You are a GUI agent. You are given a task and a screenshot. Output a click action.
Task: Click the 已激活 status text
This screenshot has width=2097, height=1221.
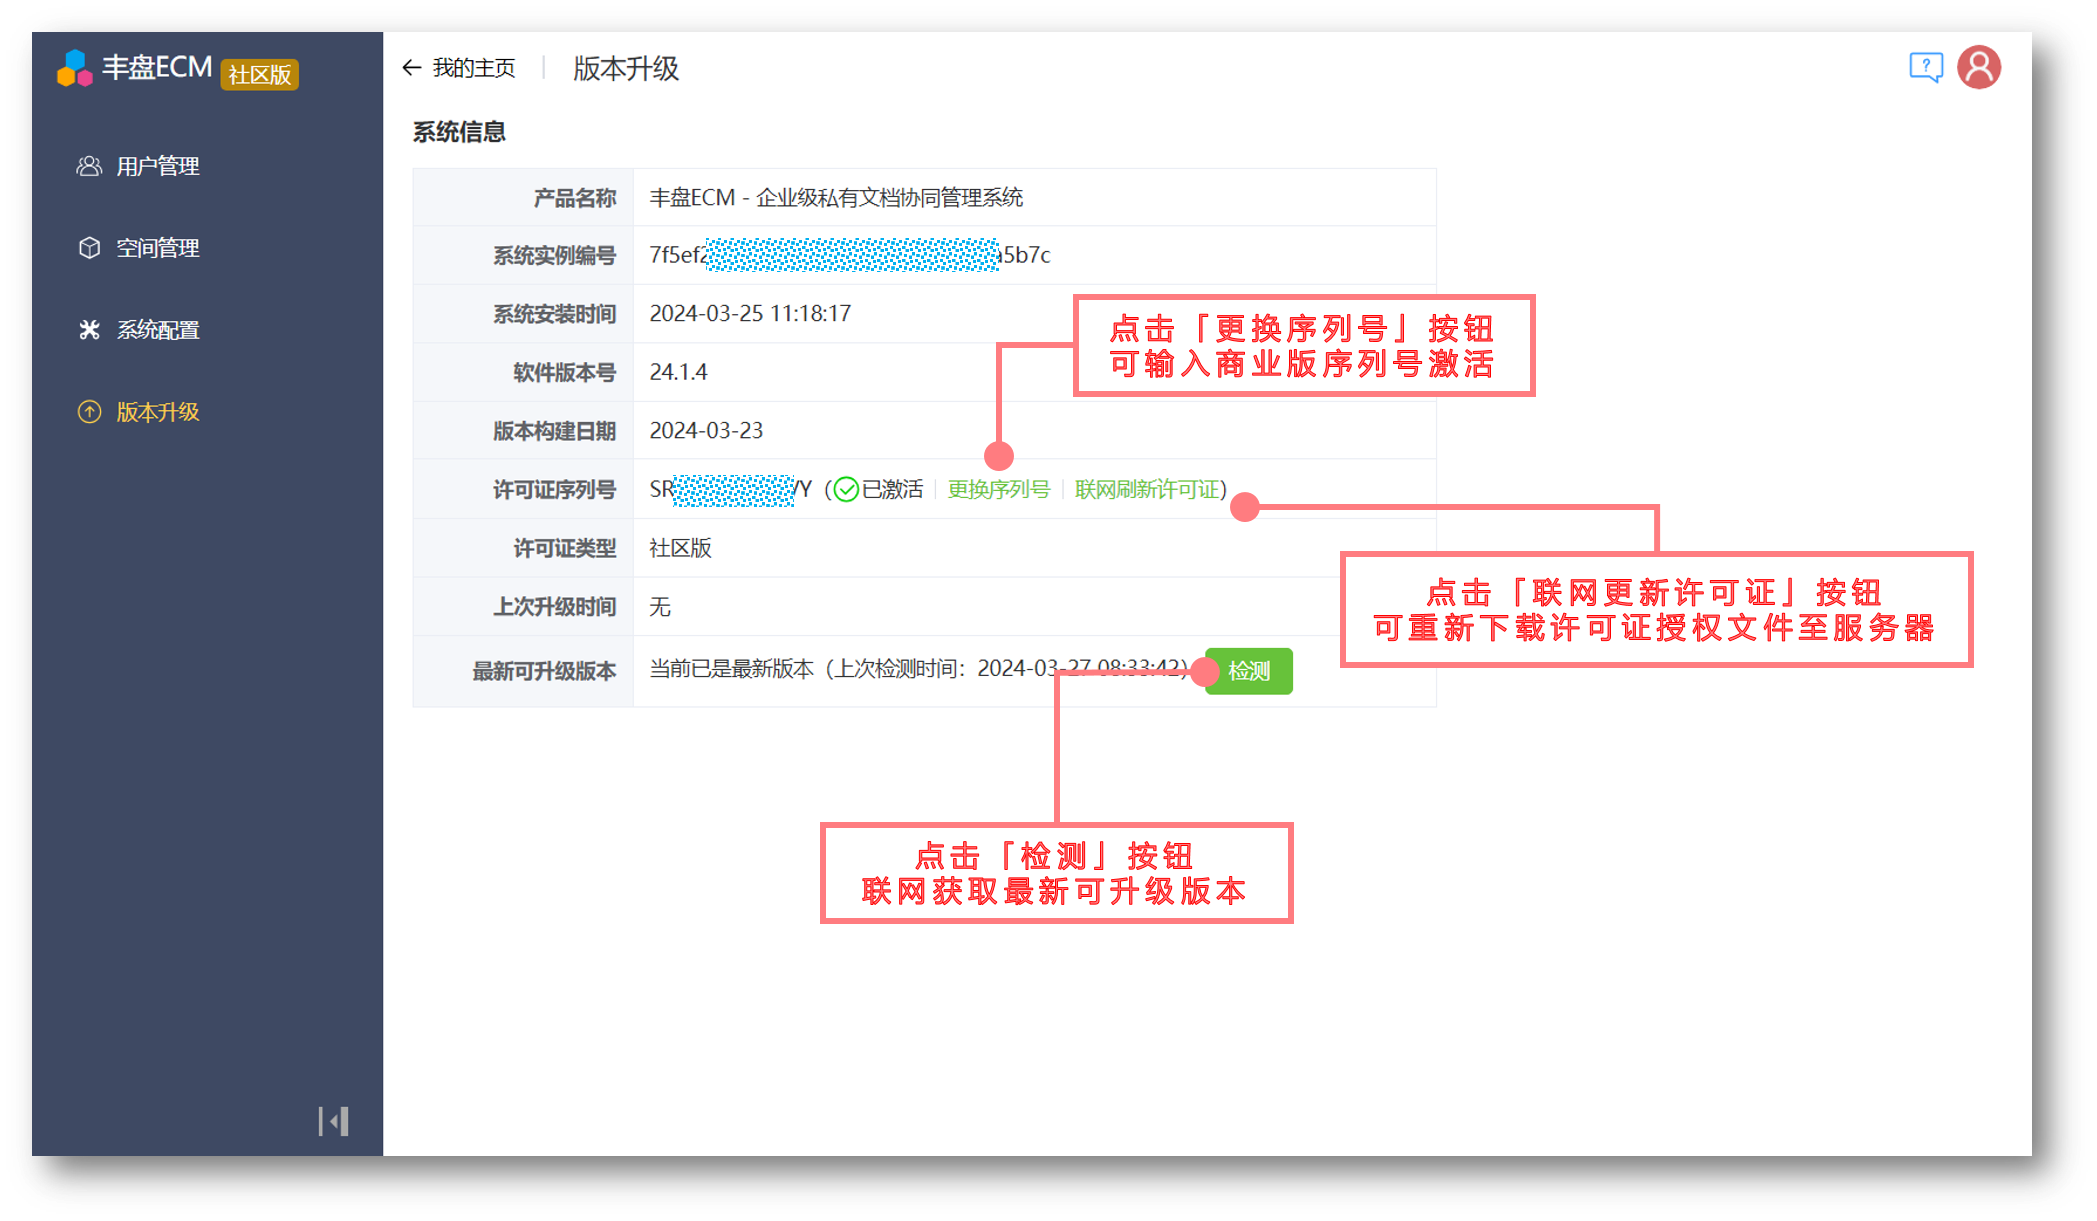(893, 489)
